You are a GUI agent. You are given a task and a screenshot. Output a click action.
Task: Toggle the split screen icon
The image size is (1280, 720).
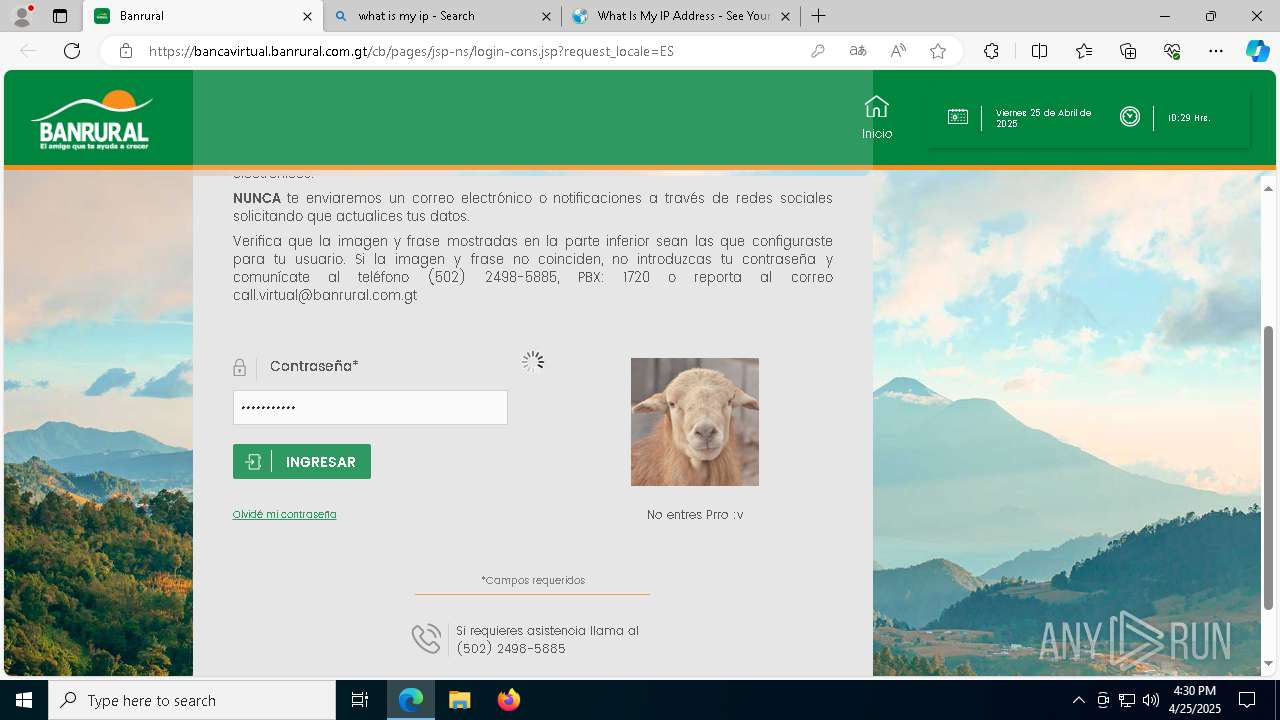pyautogui.click(x=1039, y=51)
